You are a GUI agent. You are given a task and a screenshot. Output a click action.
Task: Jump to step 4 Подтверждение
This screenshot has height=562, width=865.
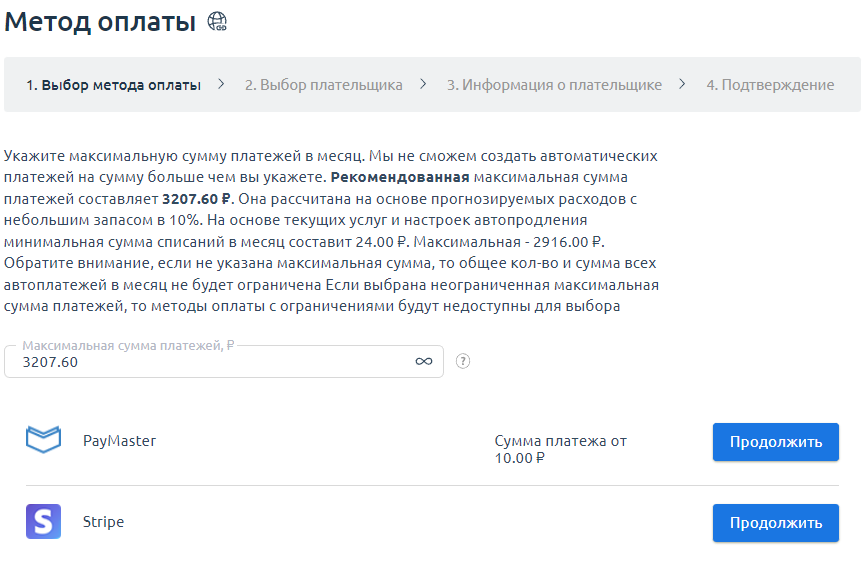coord(770,85)
